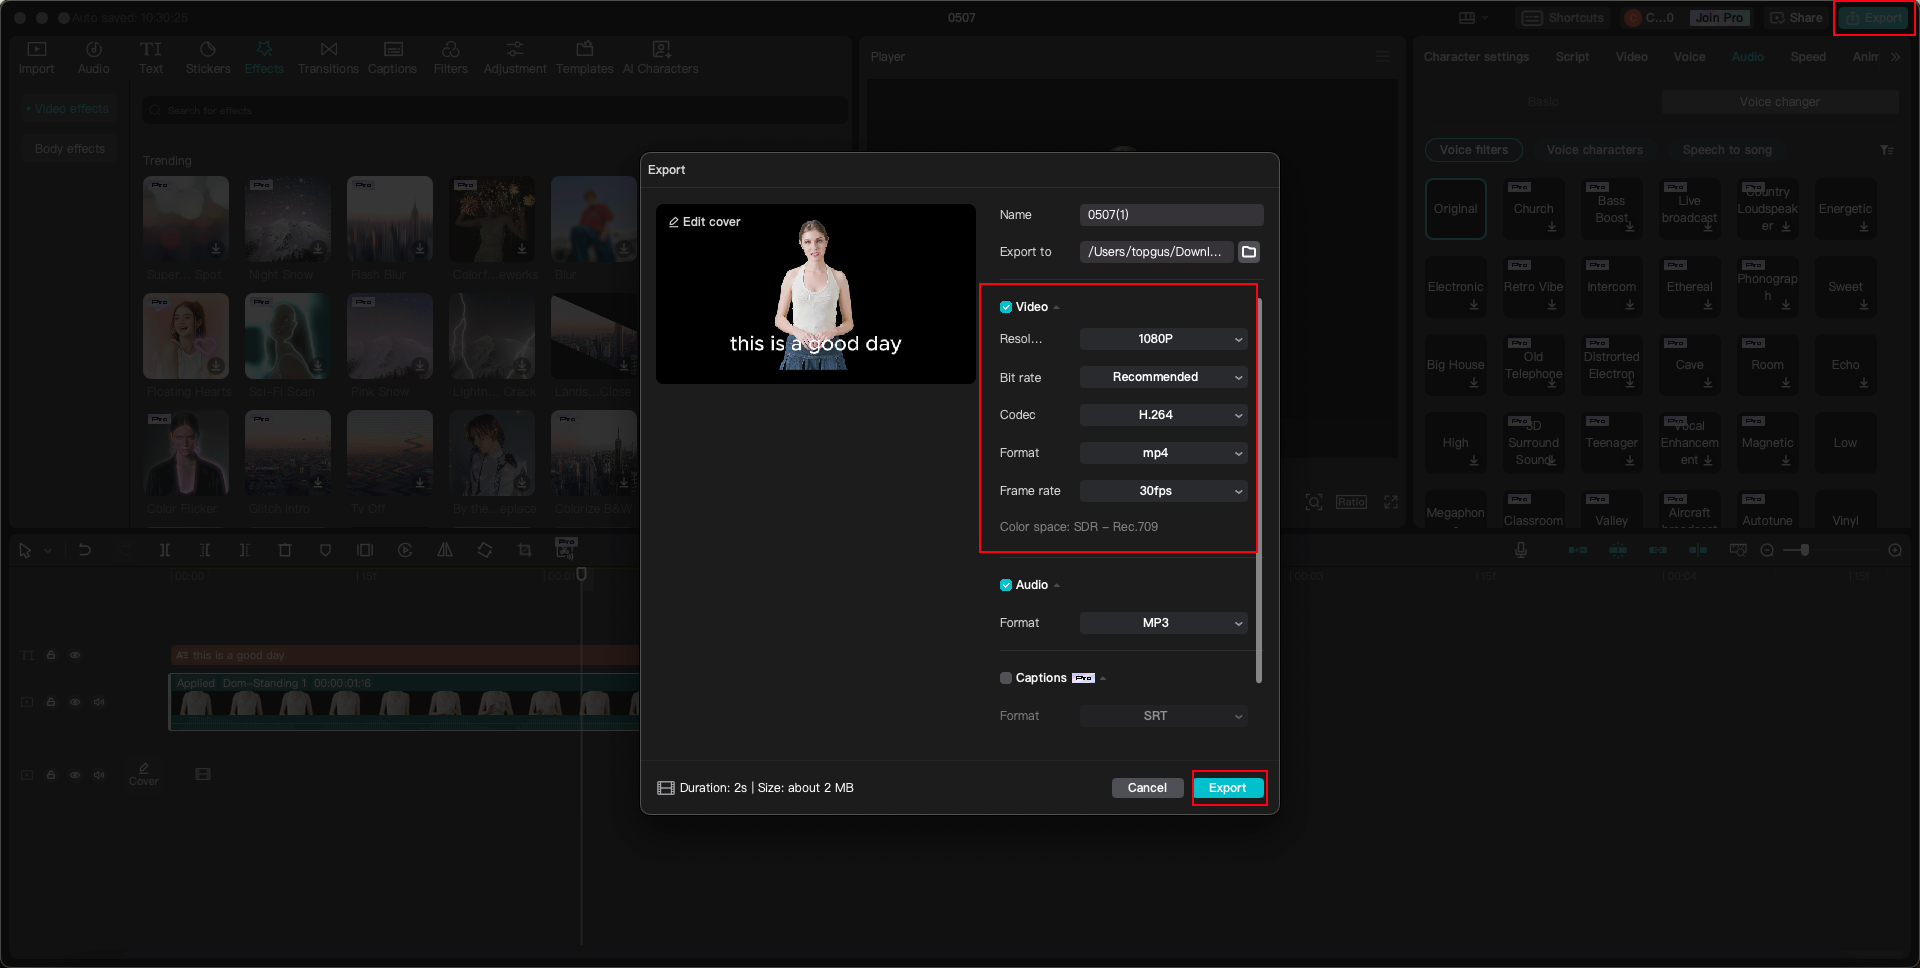Click the mirror flip icon in timeline toolbar
Image resolution: width=1920 pixels, height=968 pixels.
tap(445, 550)
